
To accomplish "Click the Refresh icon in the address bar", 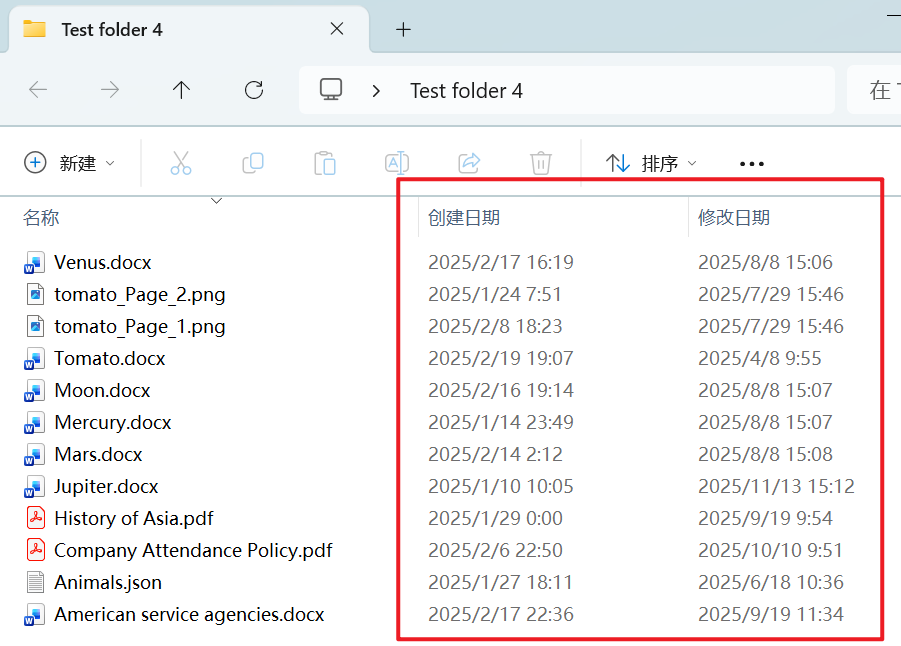I will coord(253,89).
